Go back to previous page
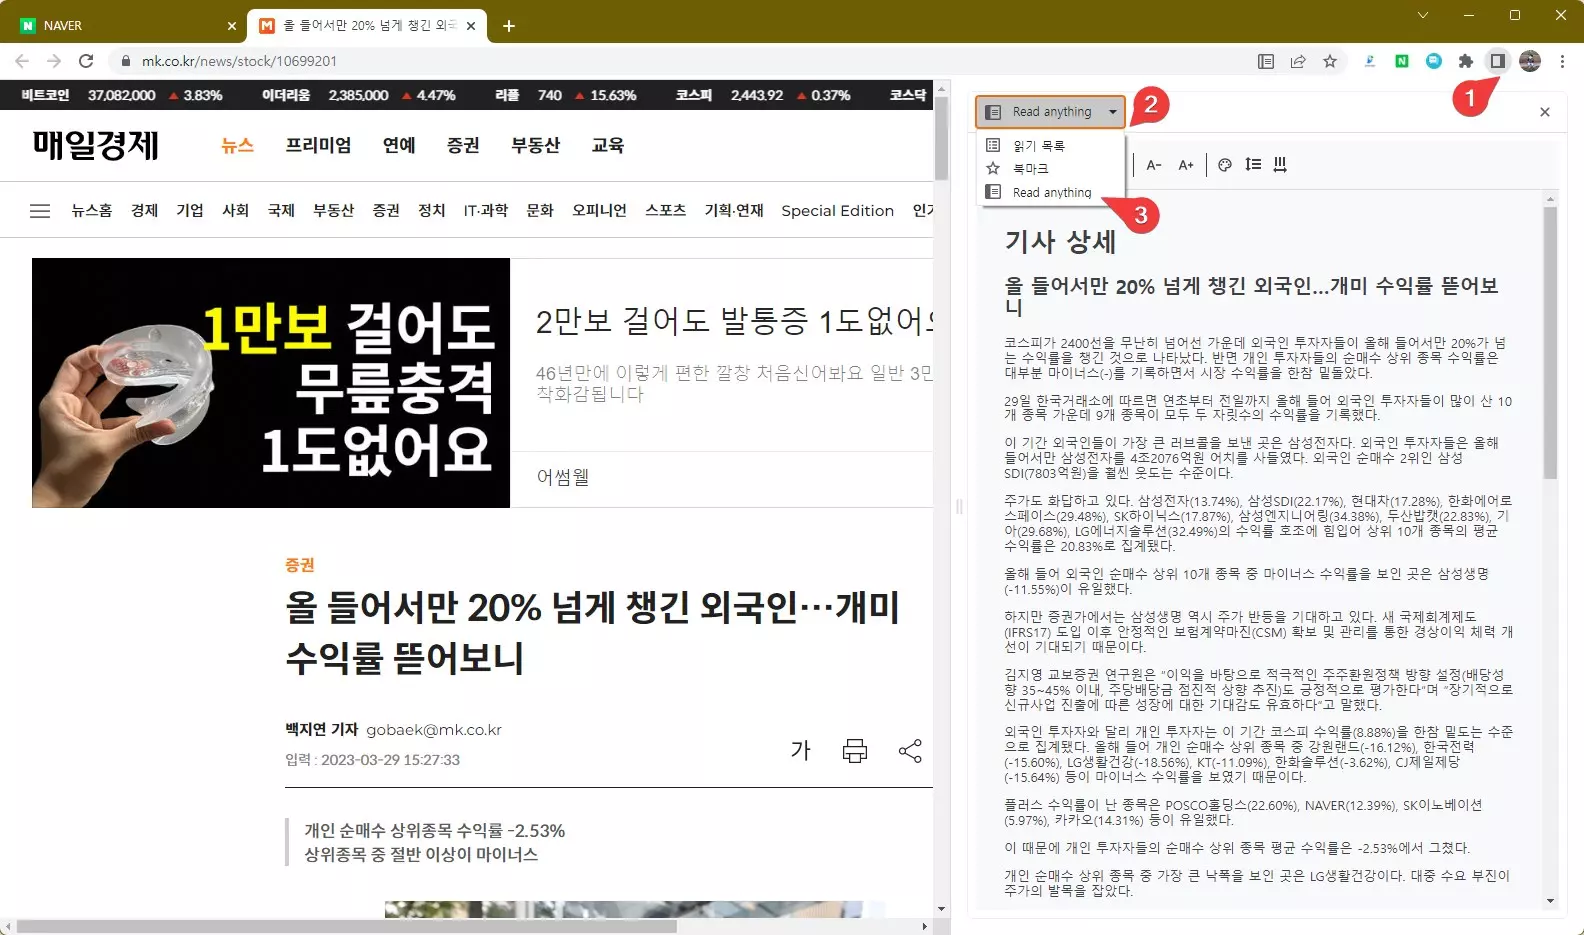This screenshot has width=1584, height=935. point(22,61)
